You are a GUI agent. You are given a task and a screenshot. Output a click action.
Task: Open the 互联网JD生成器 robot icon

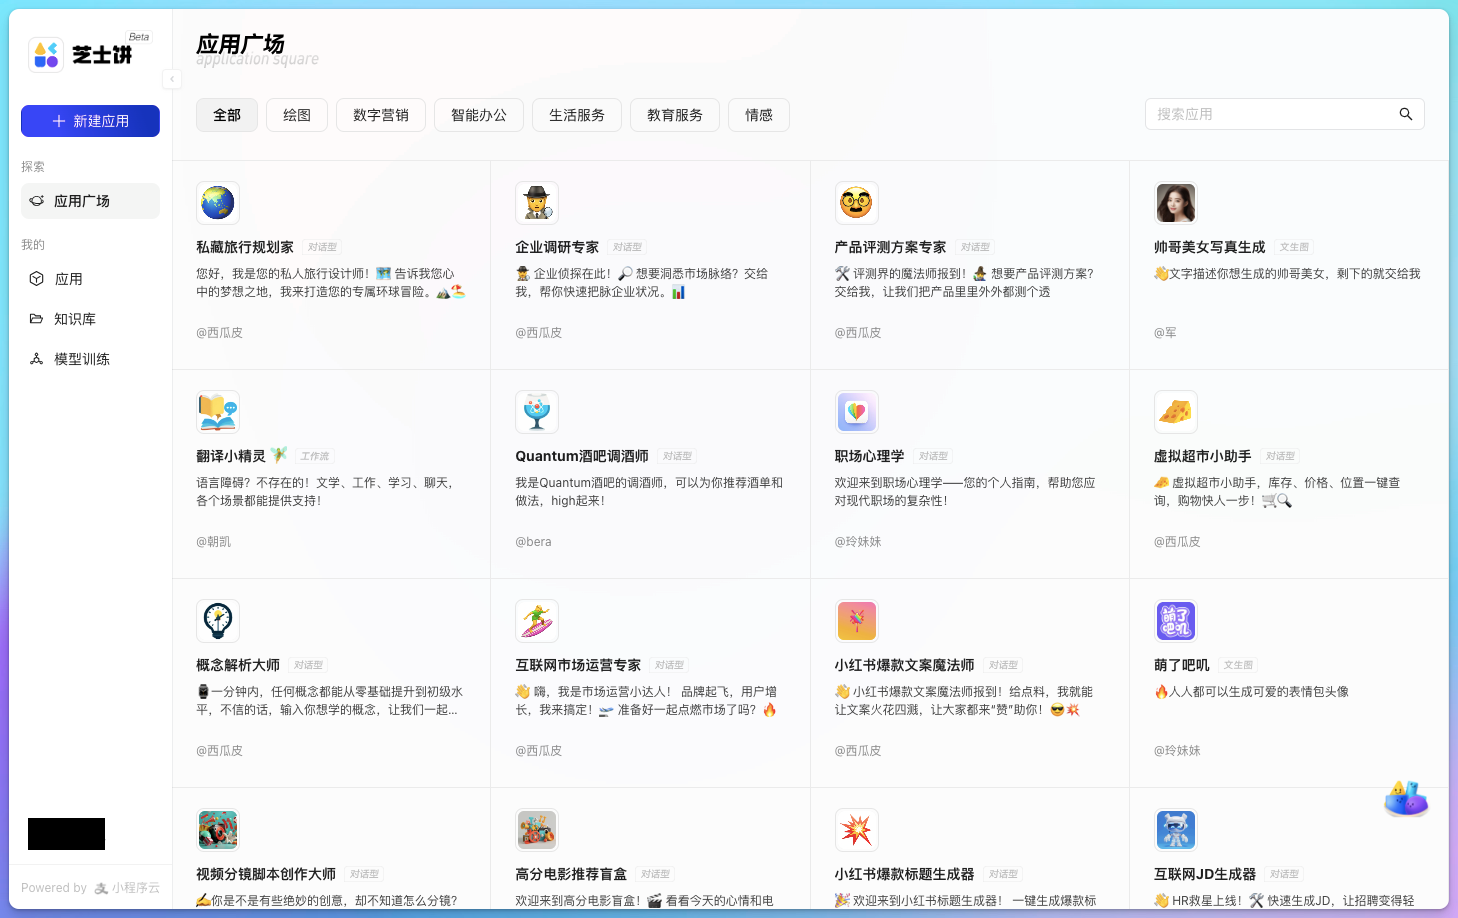coord(1176,830)
